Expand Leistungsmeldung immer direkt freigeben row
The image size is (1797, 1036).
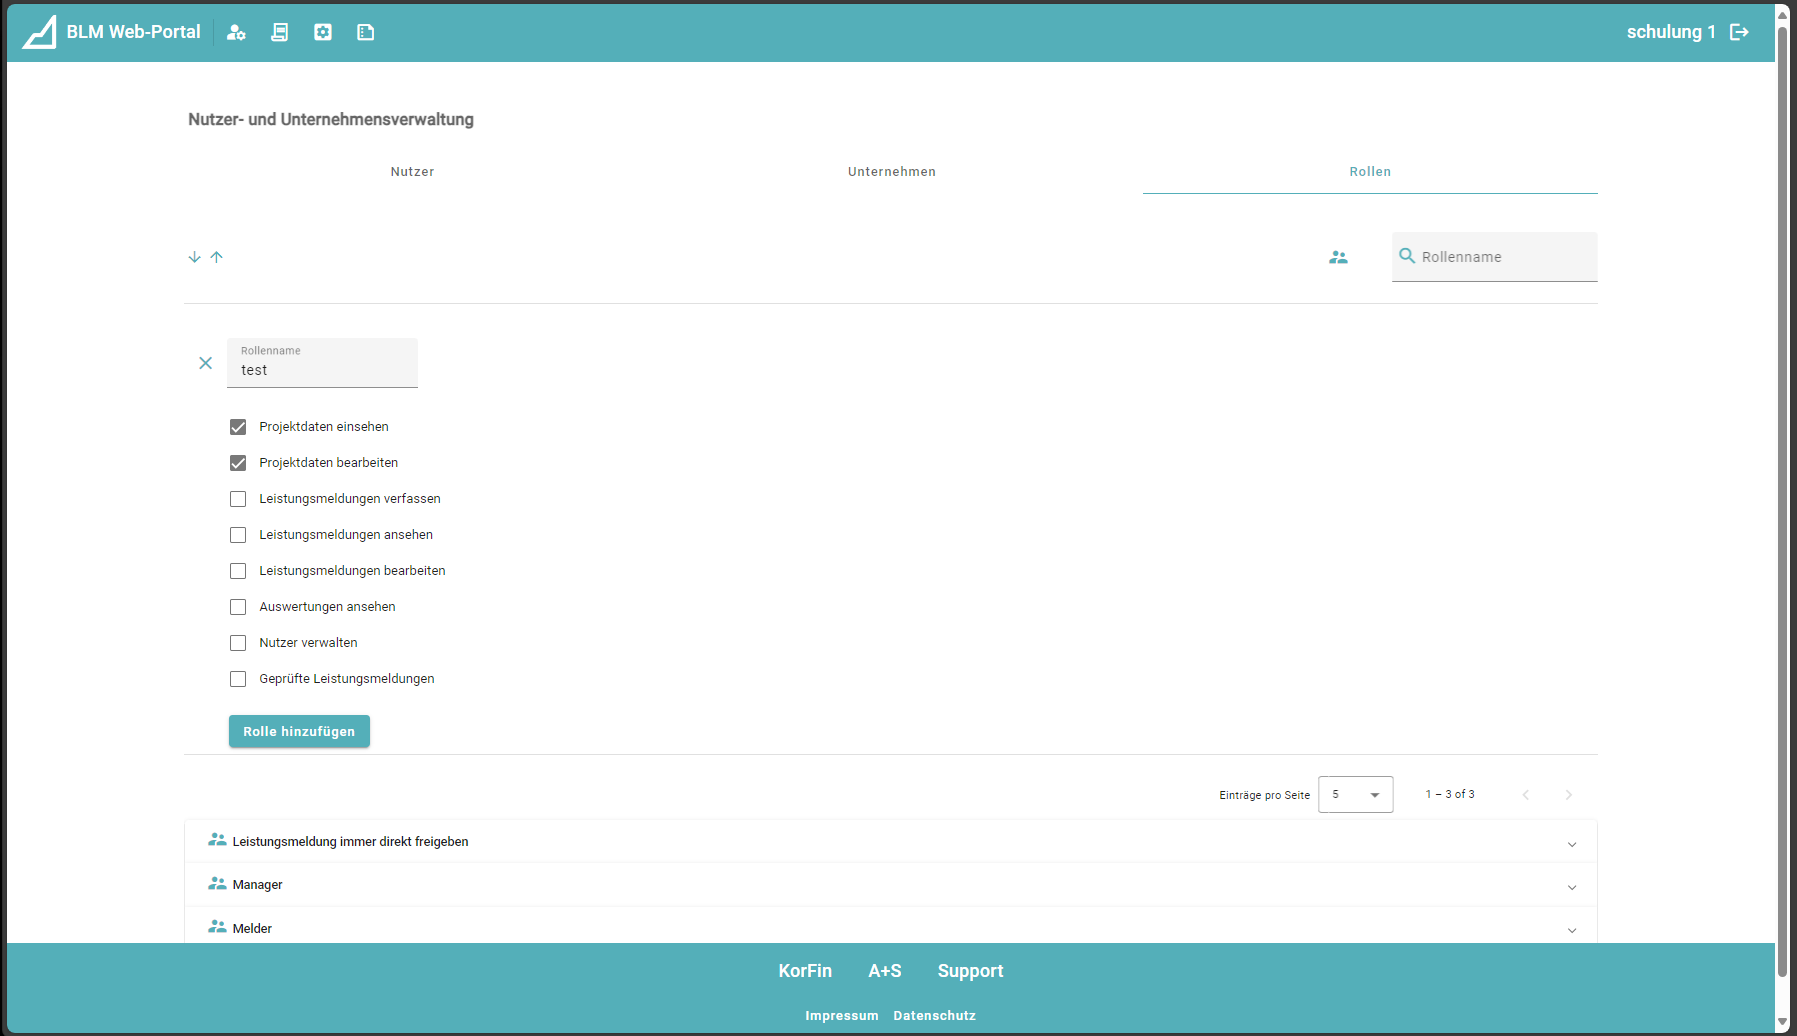click(x=1571, y=843)
